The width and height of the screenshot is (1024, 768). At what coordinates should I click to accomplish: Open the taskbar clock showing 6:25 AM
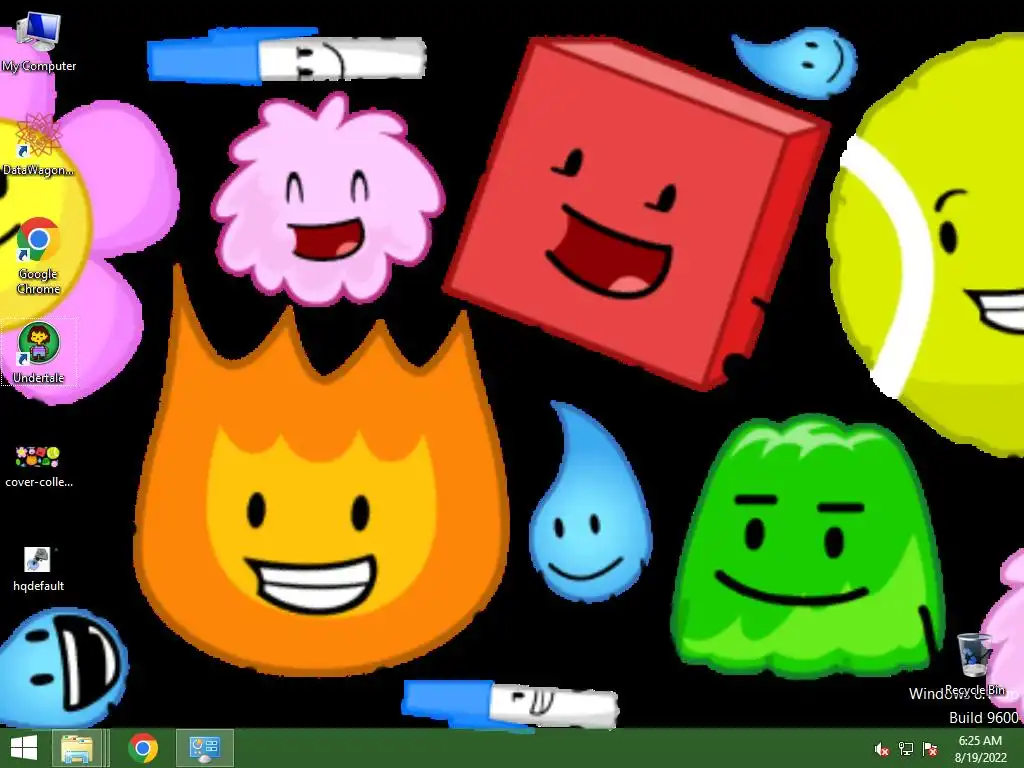click(980, 748)
